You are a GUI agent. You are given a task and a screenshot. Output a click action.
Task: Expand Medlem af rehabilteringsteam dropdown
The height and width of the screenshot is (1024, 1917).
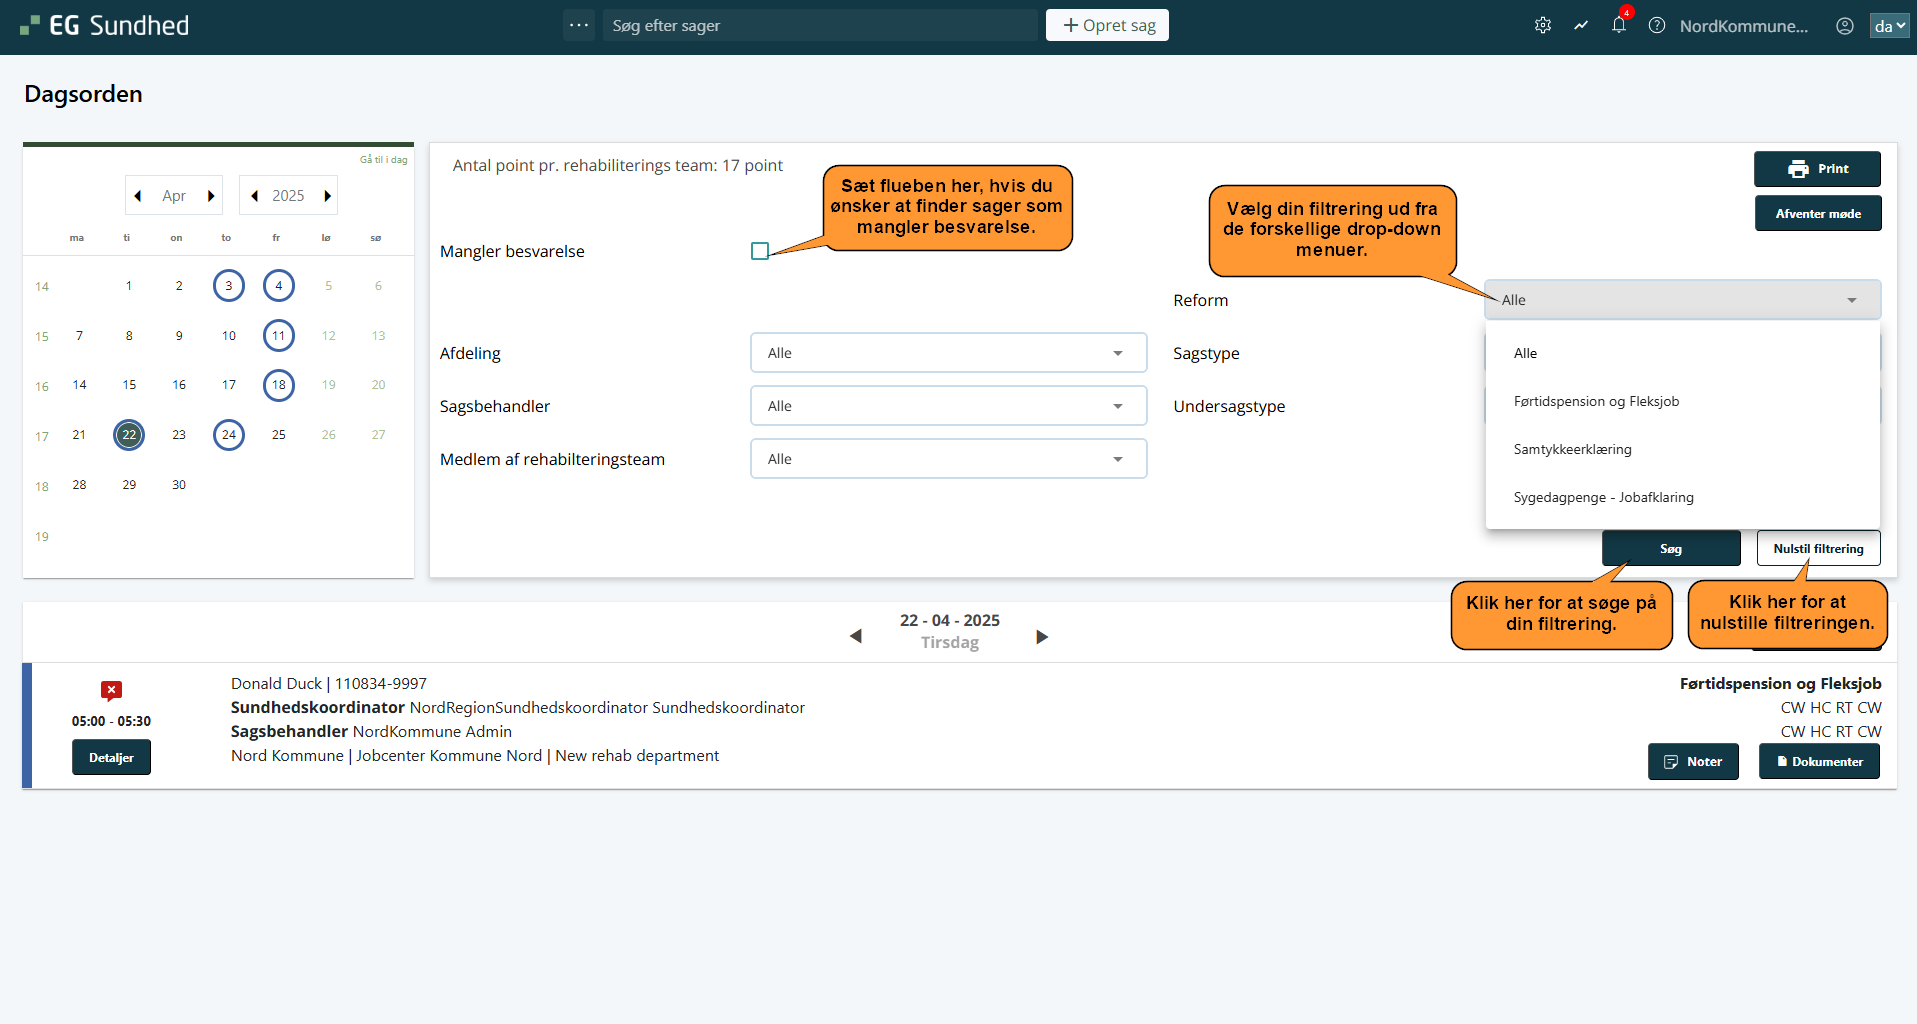[x=948, y=459]
